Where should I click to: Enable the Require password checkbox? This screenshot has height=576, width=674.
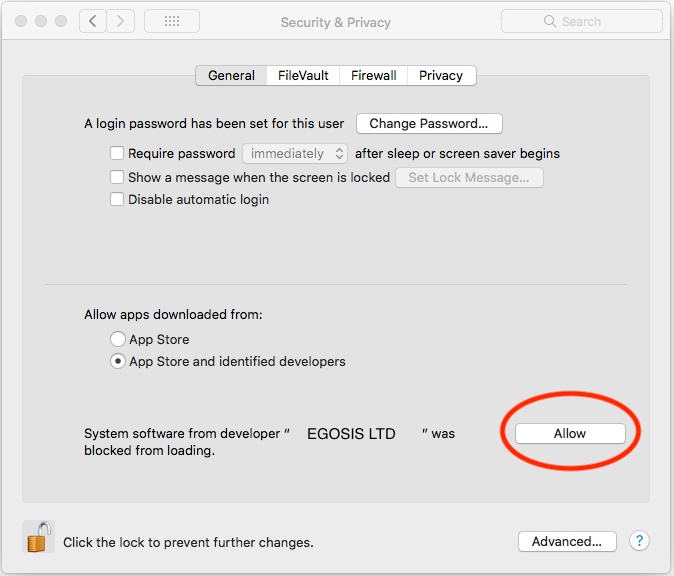[x=117, y=153]
